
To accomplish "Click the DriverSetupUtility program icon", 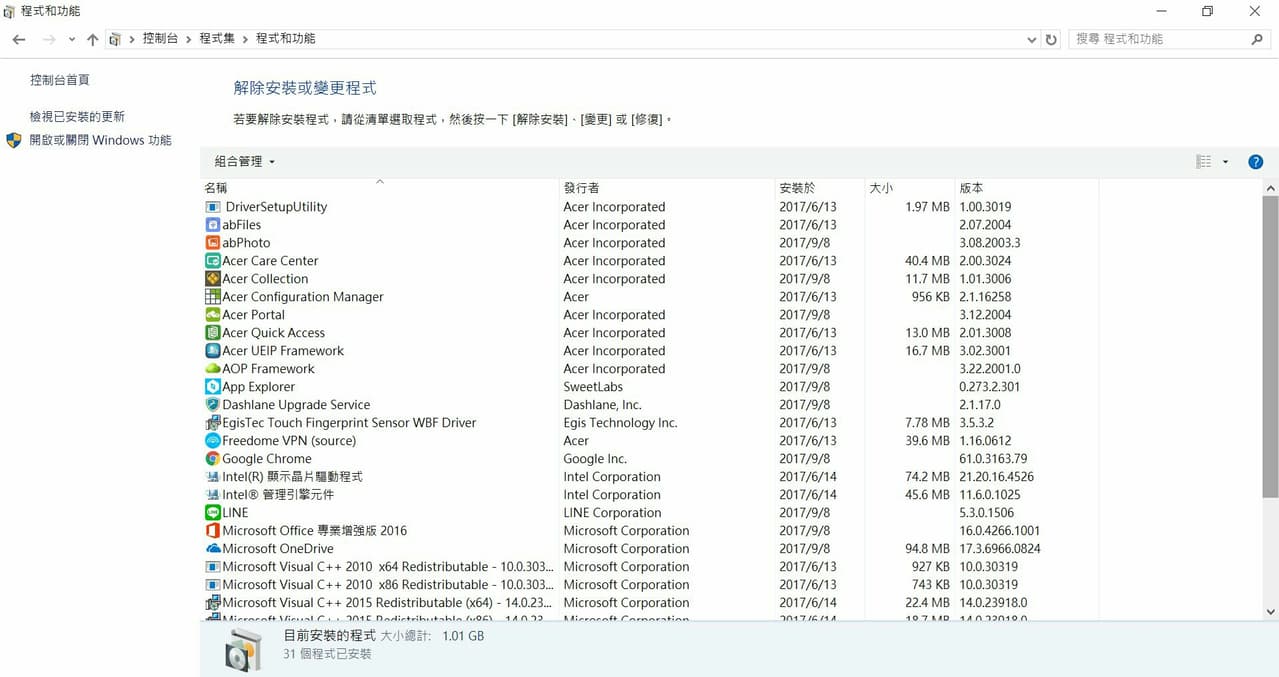I will click(212, 207).
